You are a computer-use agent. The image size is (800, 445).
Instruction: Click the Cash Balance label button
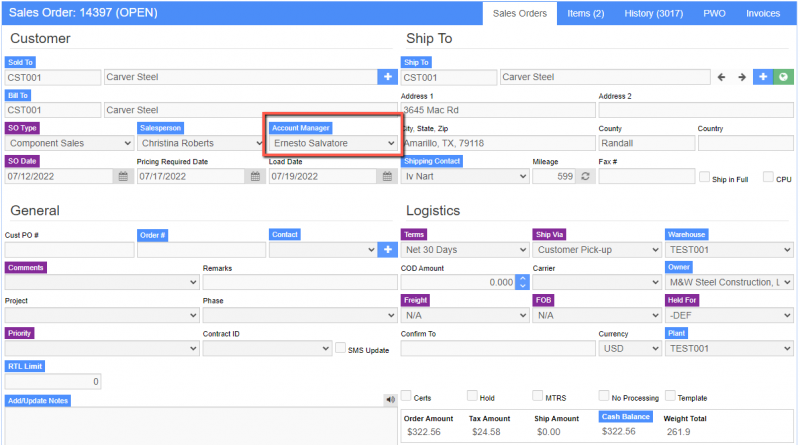pyautogui.click(x=626, y=417)
